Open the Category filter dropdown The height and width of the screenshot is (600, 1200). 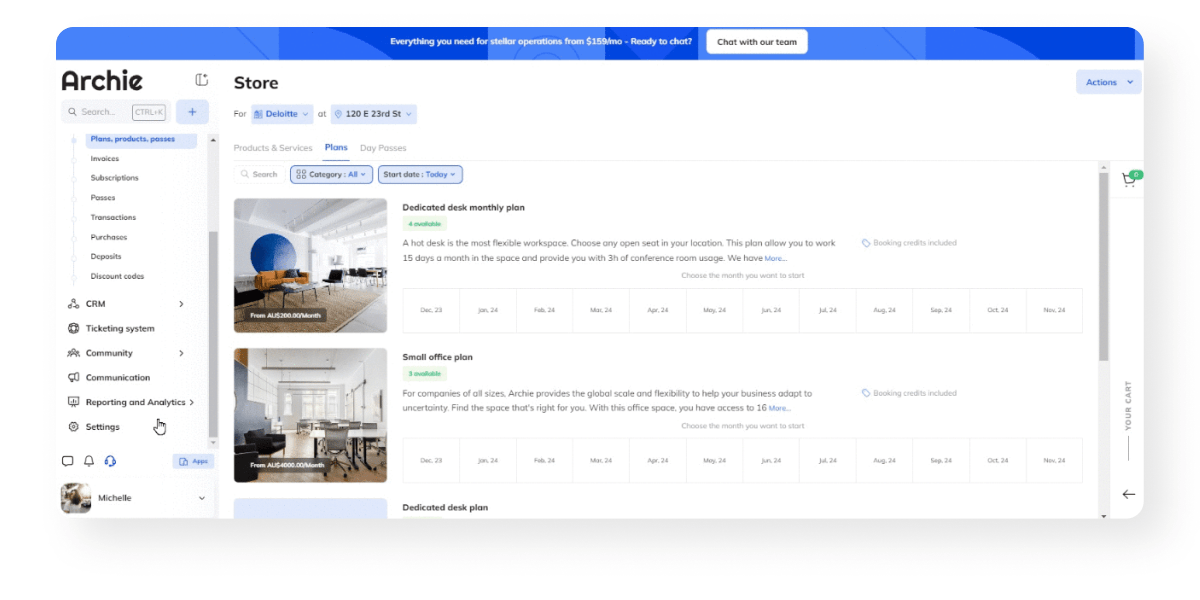pyautogui.click(x=331, y=174)
